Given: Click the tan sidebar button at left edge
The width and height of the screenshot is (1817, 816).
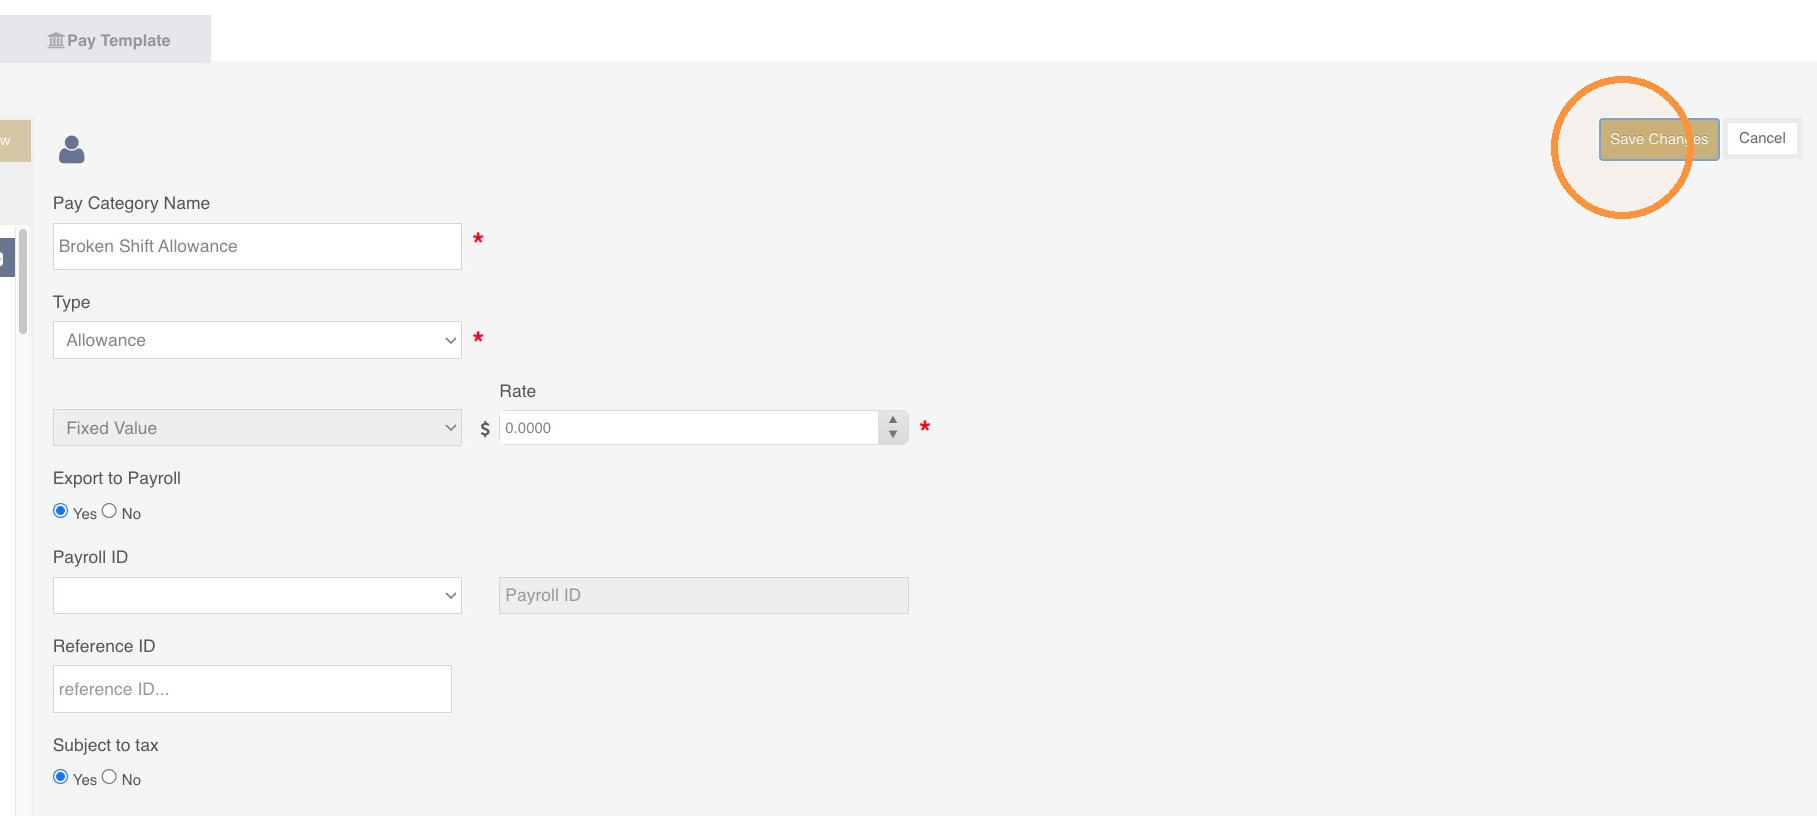Looking at the screenshot, I should tap(15, 141).
